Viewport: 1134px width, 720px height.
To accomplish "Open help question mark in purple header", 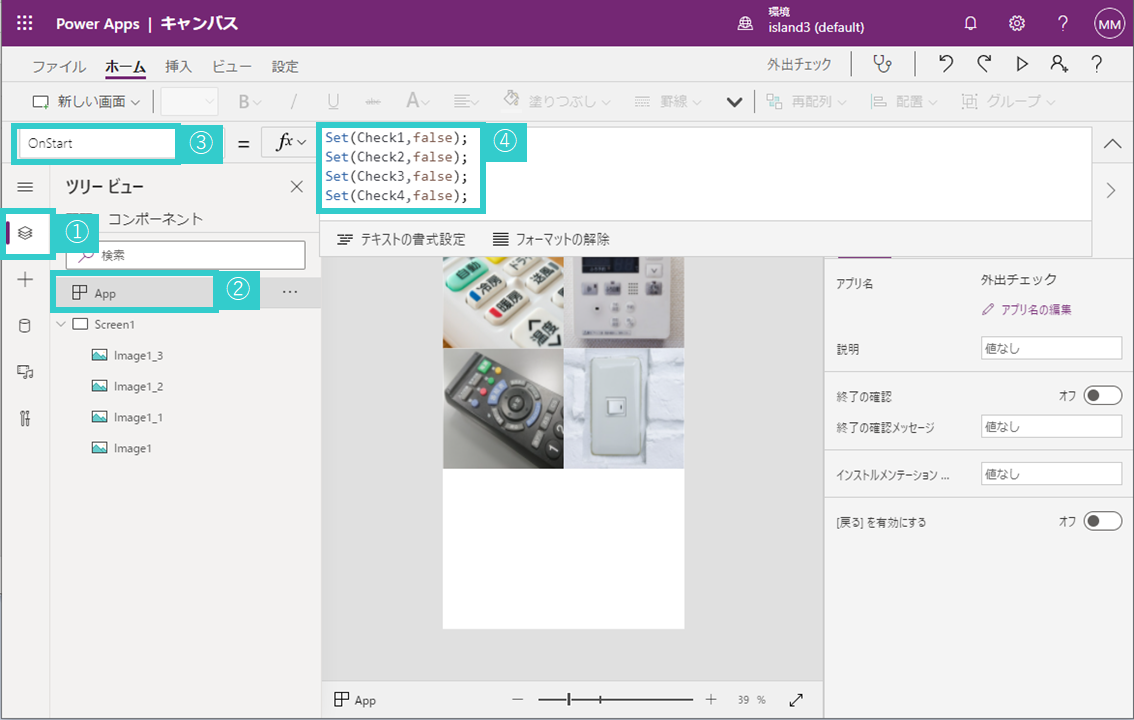I will click(x=1062, y=23).
